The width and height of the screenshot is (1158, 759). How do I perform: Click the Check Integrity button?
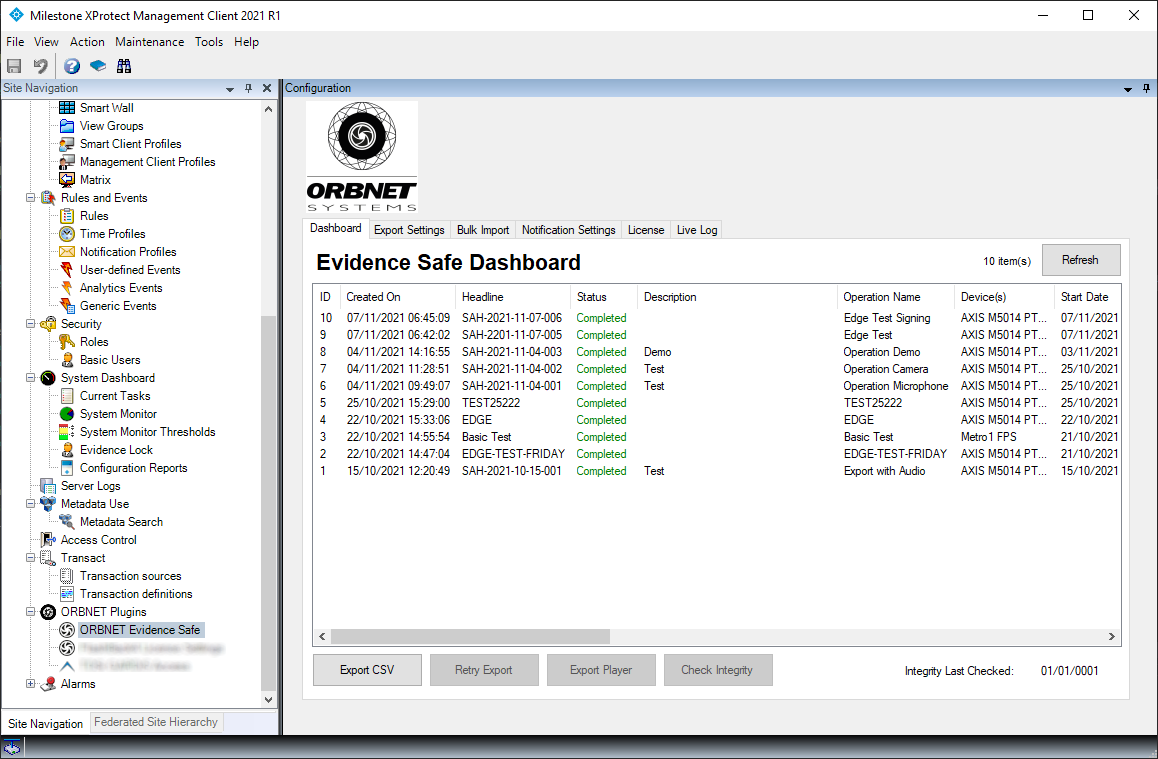(x=717, y=670)
